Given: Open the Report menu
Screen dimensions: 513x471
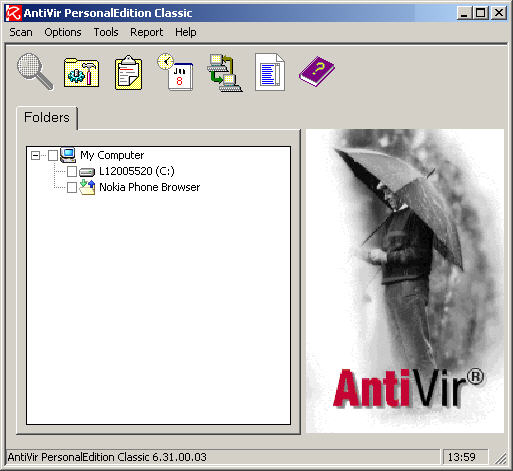Looking at the screenshot, I should click(147, 32).
